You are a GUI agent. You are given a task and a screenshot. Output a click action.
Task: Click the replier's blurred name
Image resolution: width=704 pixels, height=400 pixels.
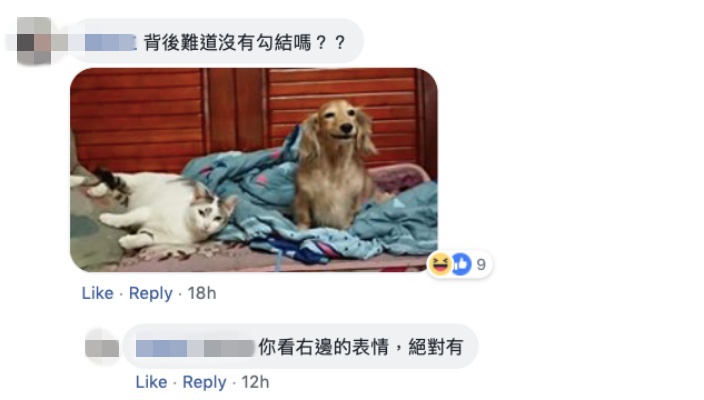coord(195,348)
